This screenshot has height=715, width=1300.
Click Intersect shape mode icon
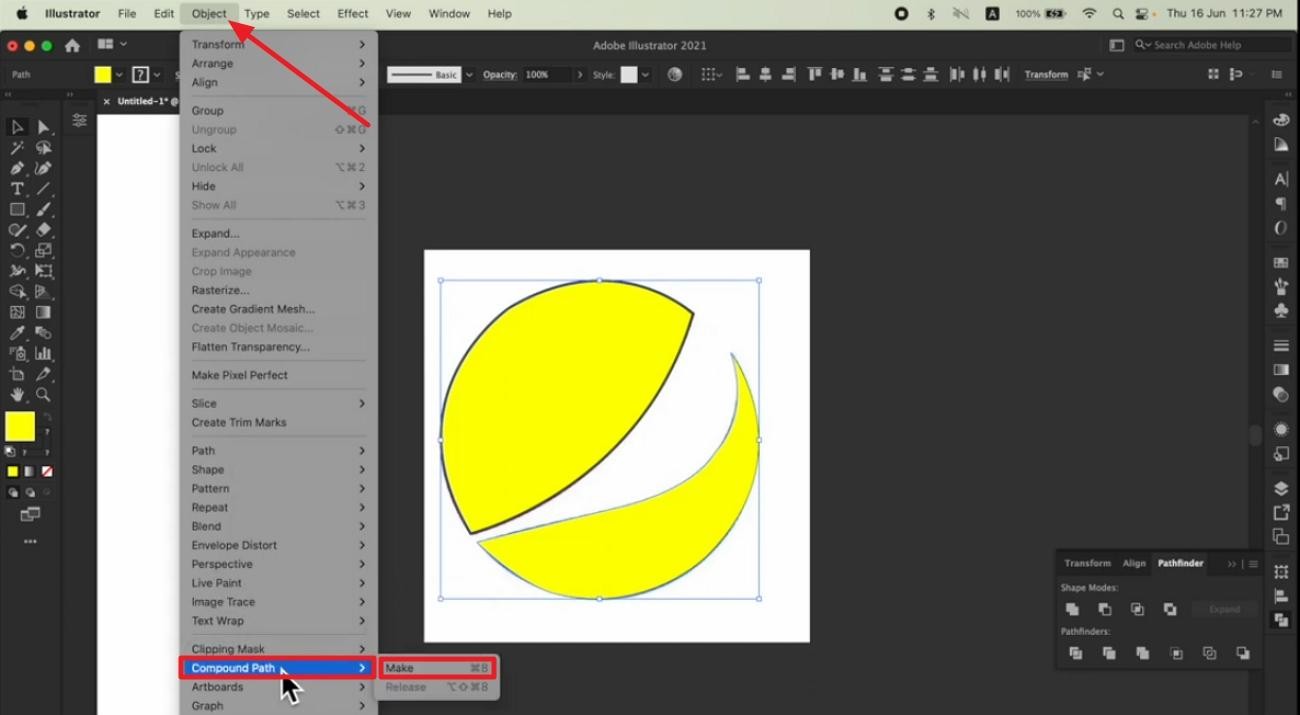(x=1138, y=609)
